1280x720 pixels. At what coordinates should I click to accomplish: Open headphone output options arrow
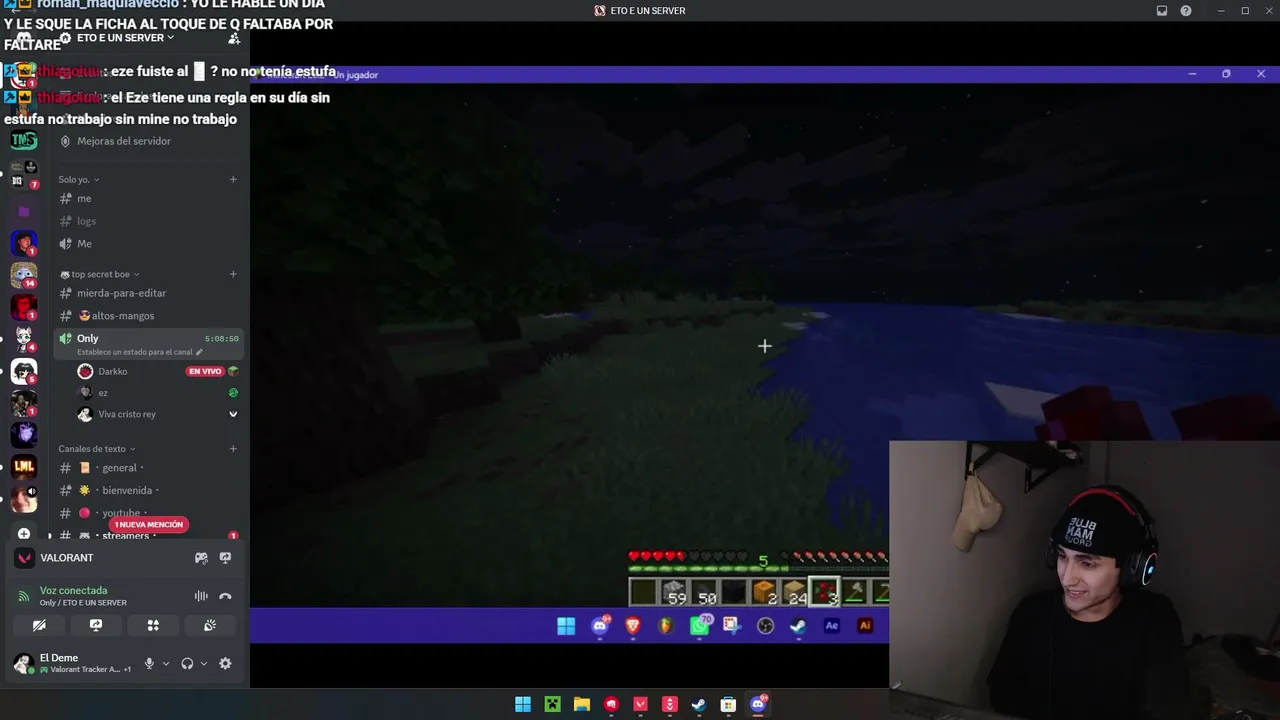tap(204, 663)
